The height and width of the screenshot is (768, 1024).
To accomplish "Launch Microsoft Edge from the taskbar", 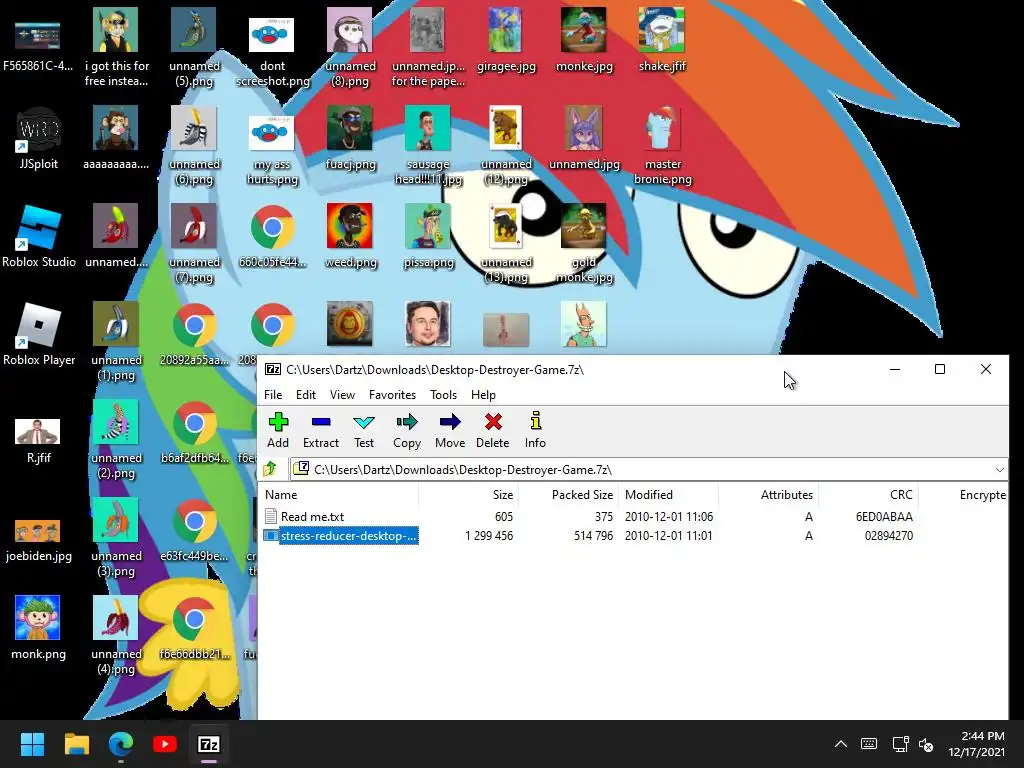I will click(121, 744).
